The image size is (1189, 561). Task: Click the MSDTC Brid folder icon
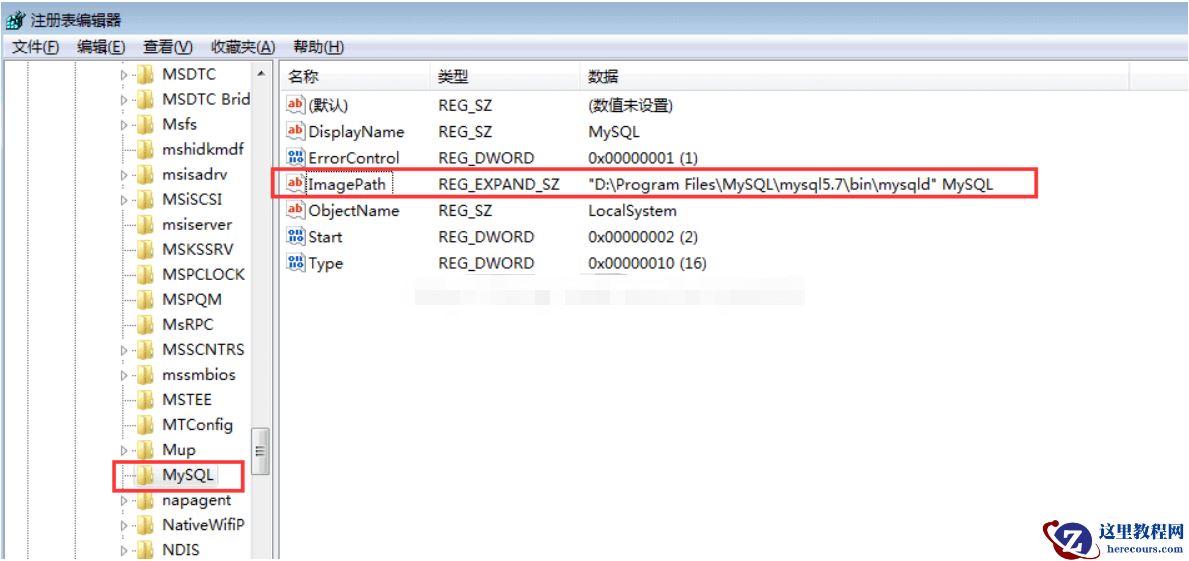click(144, 100)
